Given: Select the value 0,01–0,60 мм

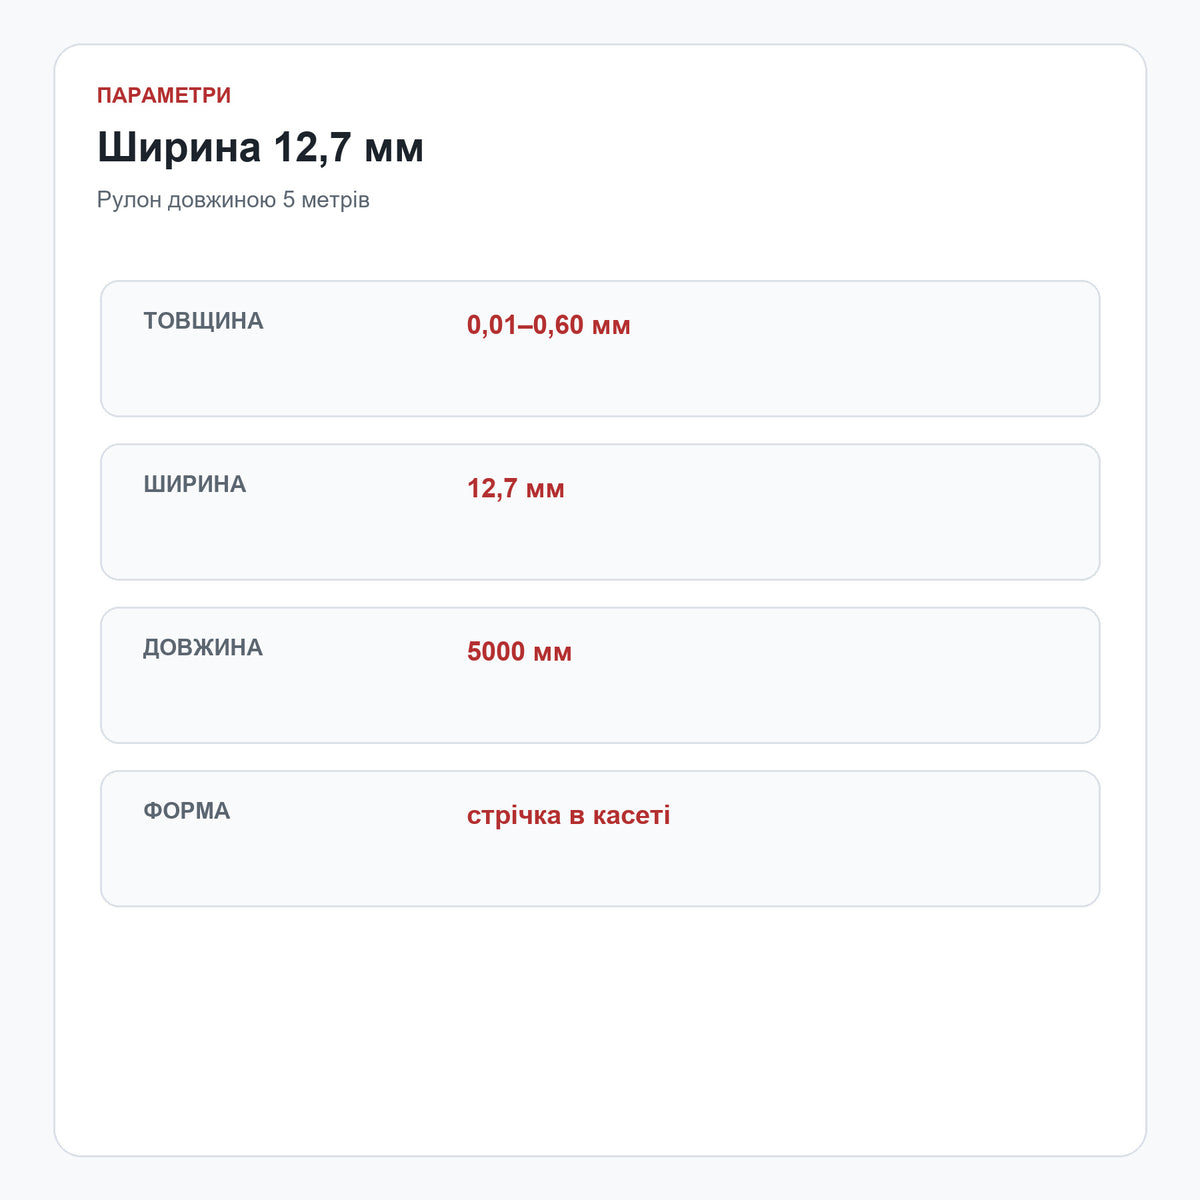Looking at the screenshot, I should (x=549, y=325).
